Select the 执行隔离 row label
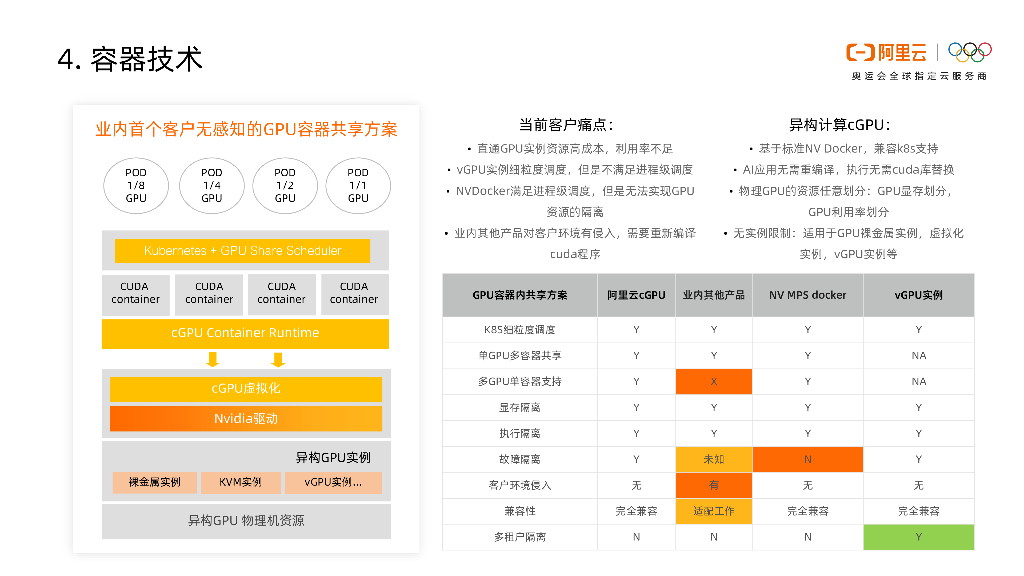The image size is (1024, 576). coord(520,434)
